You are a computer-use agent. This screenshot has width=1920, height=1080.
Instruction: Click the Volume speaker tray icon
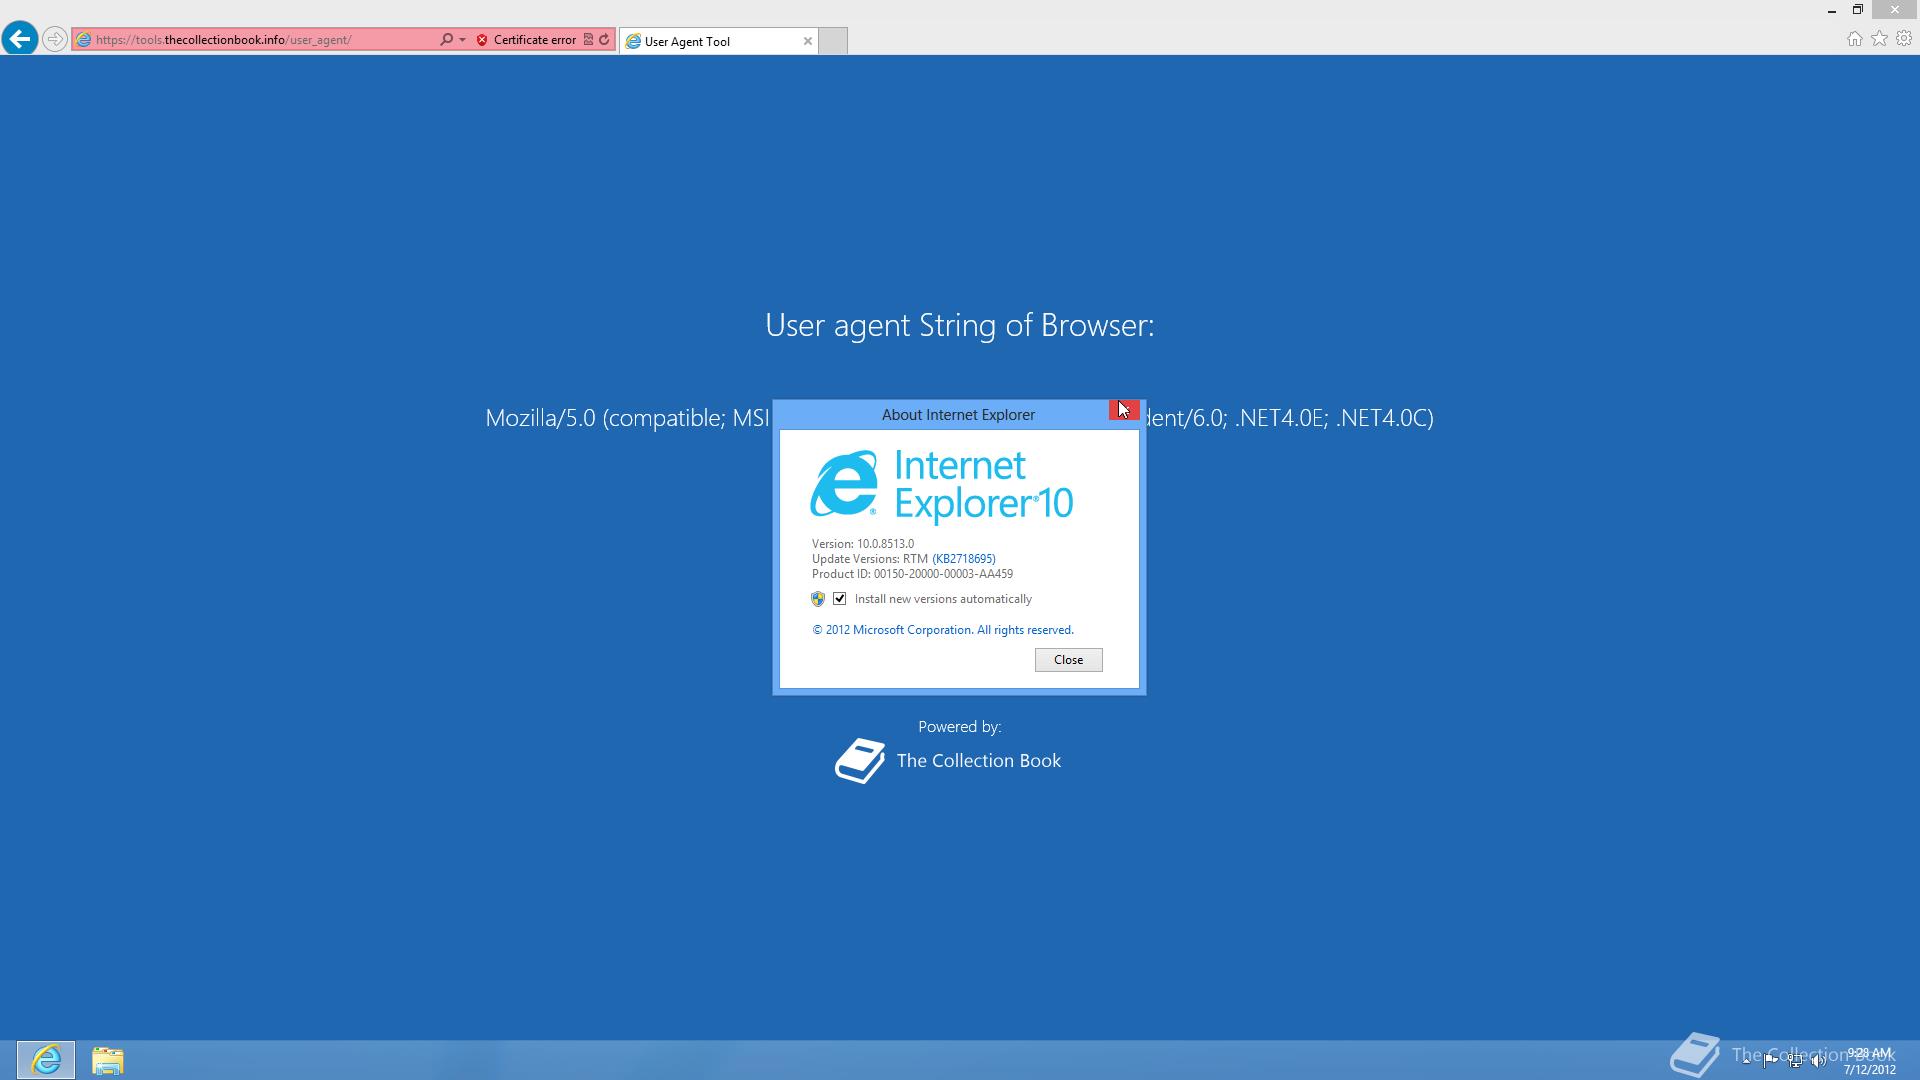(x=1818, y=1061)
